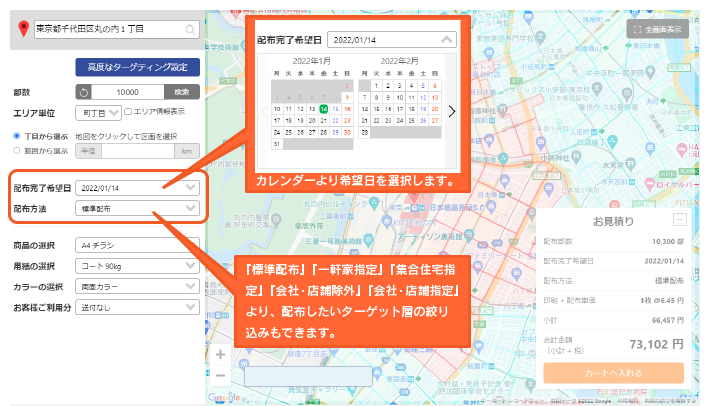Open 商品の選択 A4チラシ dropdown
The image size is (713, 406).
pyautogui.click(x=137, y=245)
